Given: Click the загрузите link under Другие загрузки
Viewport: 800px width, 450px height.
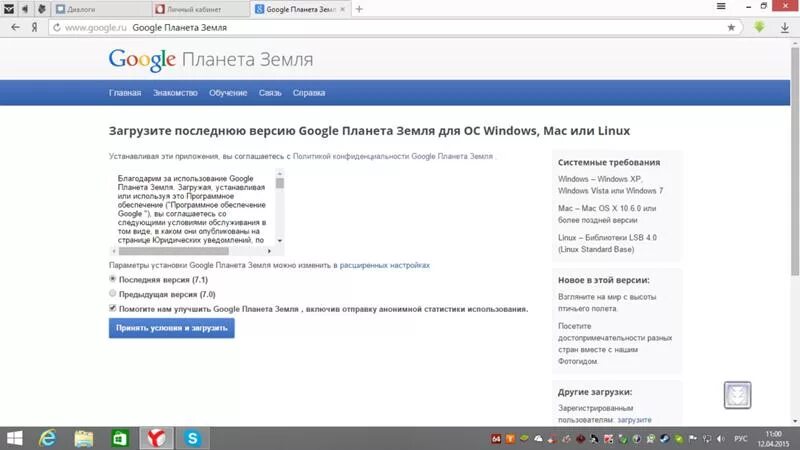Looking at the screenshot, I should point(634,420).
